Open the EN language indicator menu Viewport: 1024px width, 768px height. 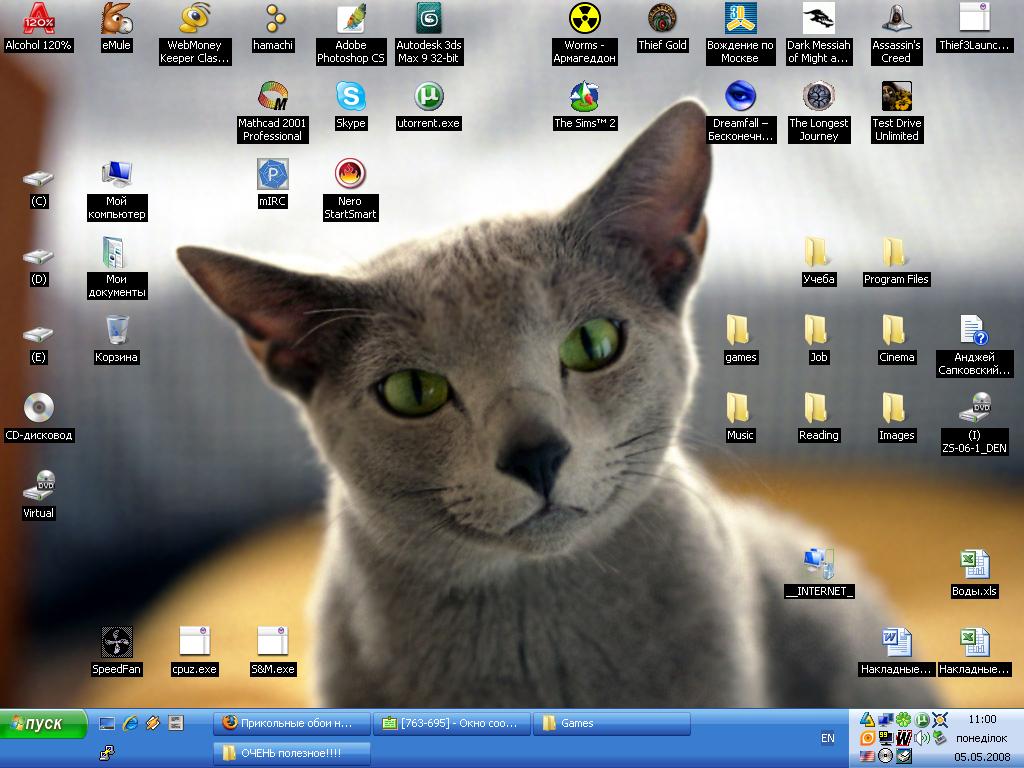pyautogui.click(x=827, y=738)
